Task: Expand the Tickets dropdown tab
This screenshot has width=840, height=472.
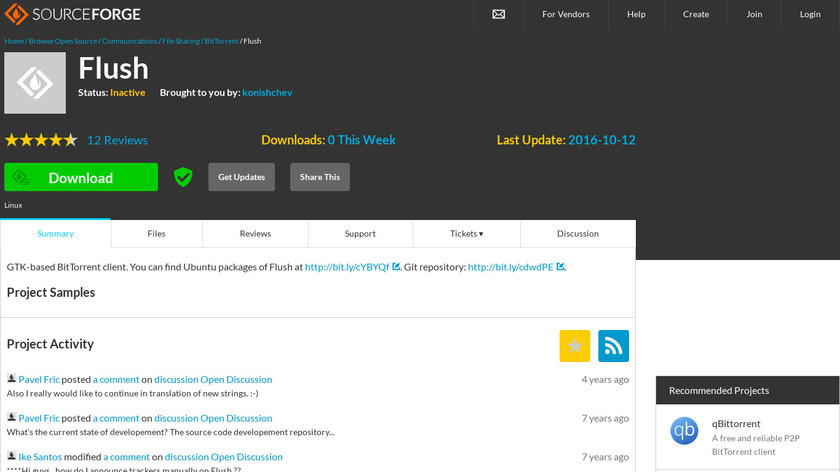Action: pyautogui.click(x=466, y=234)
